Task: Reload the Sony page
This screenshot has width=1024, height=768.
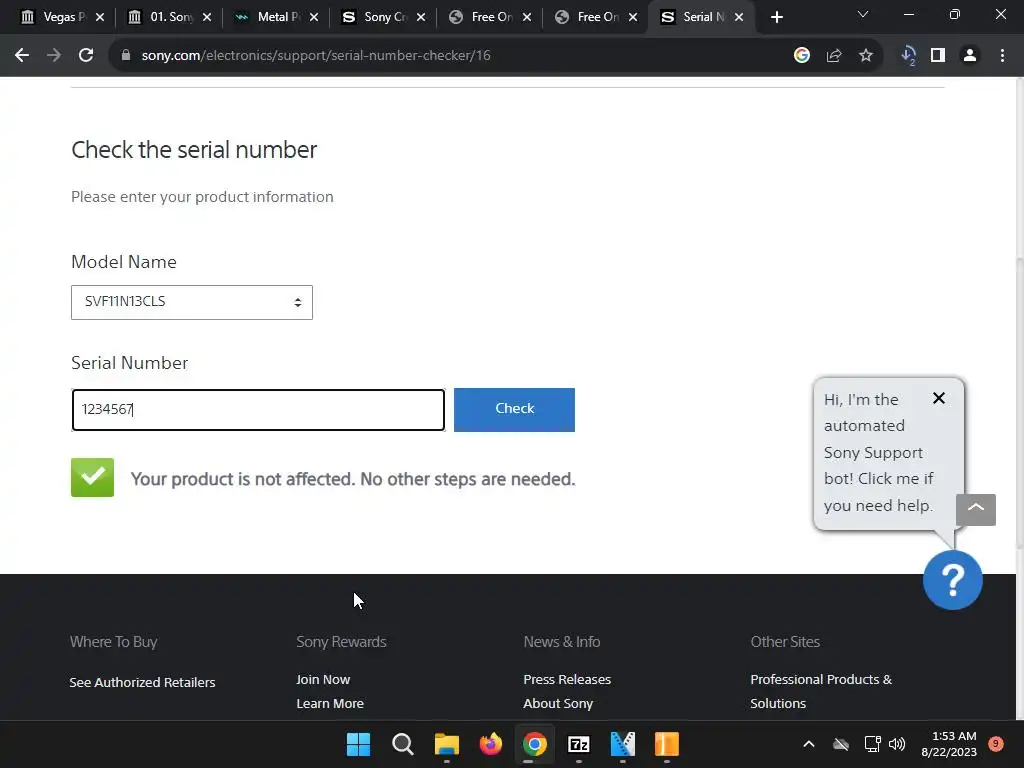Action: coord(86,56)
